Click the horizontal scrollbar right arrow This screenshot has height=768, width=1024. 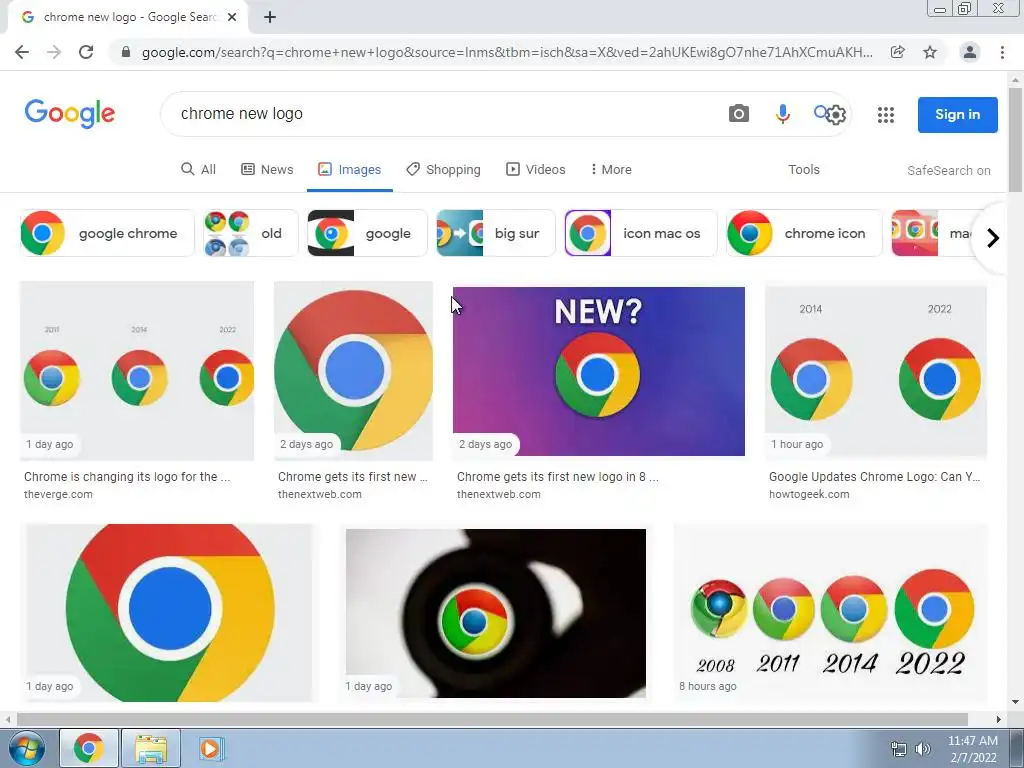(x=999, y=719)
